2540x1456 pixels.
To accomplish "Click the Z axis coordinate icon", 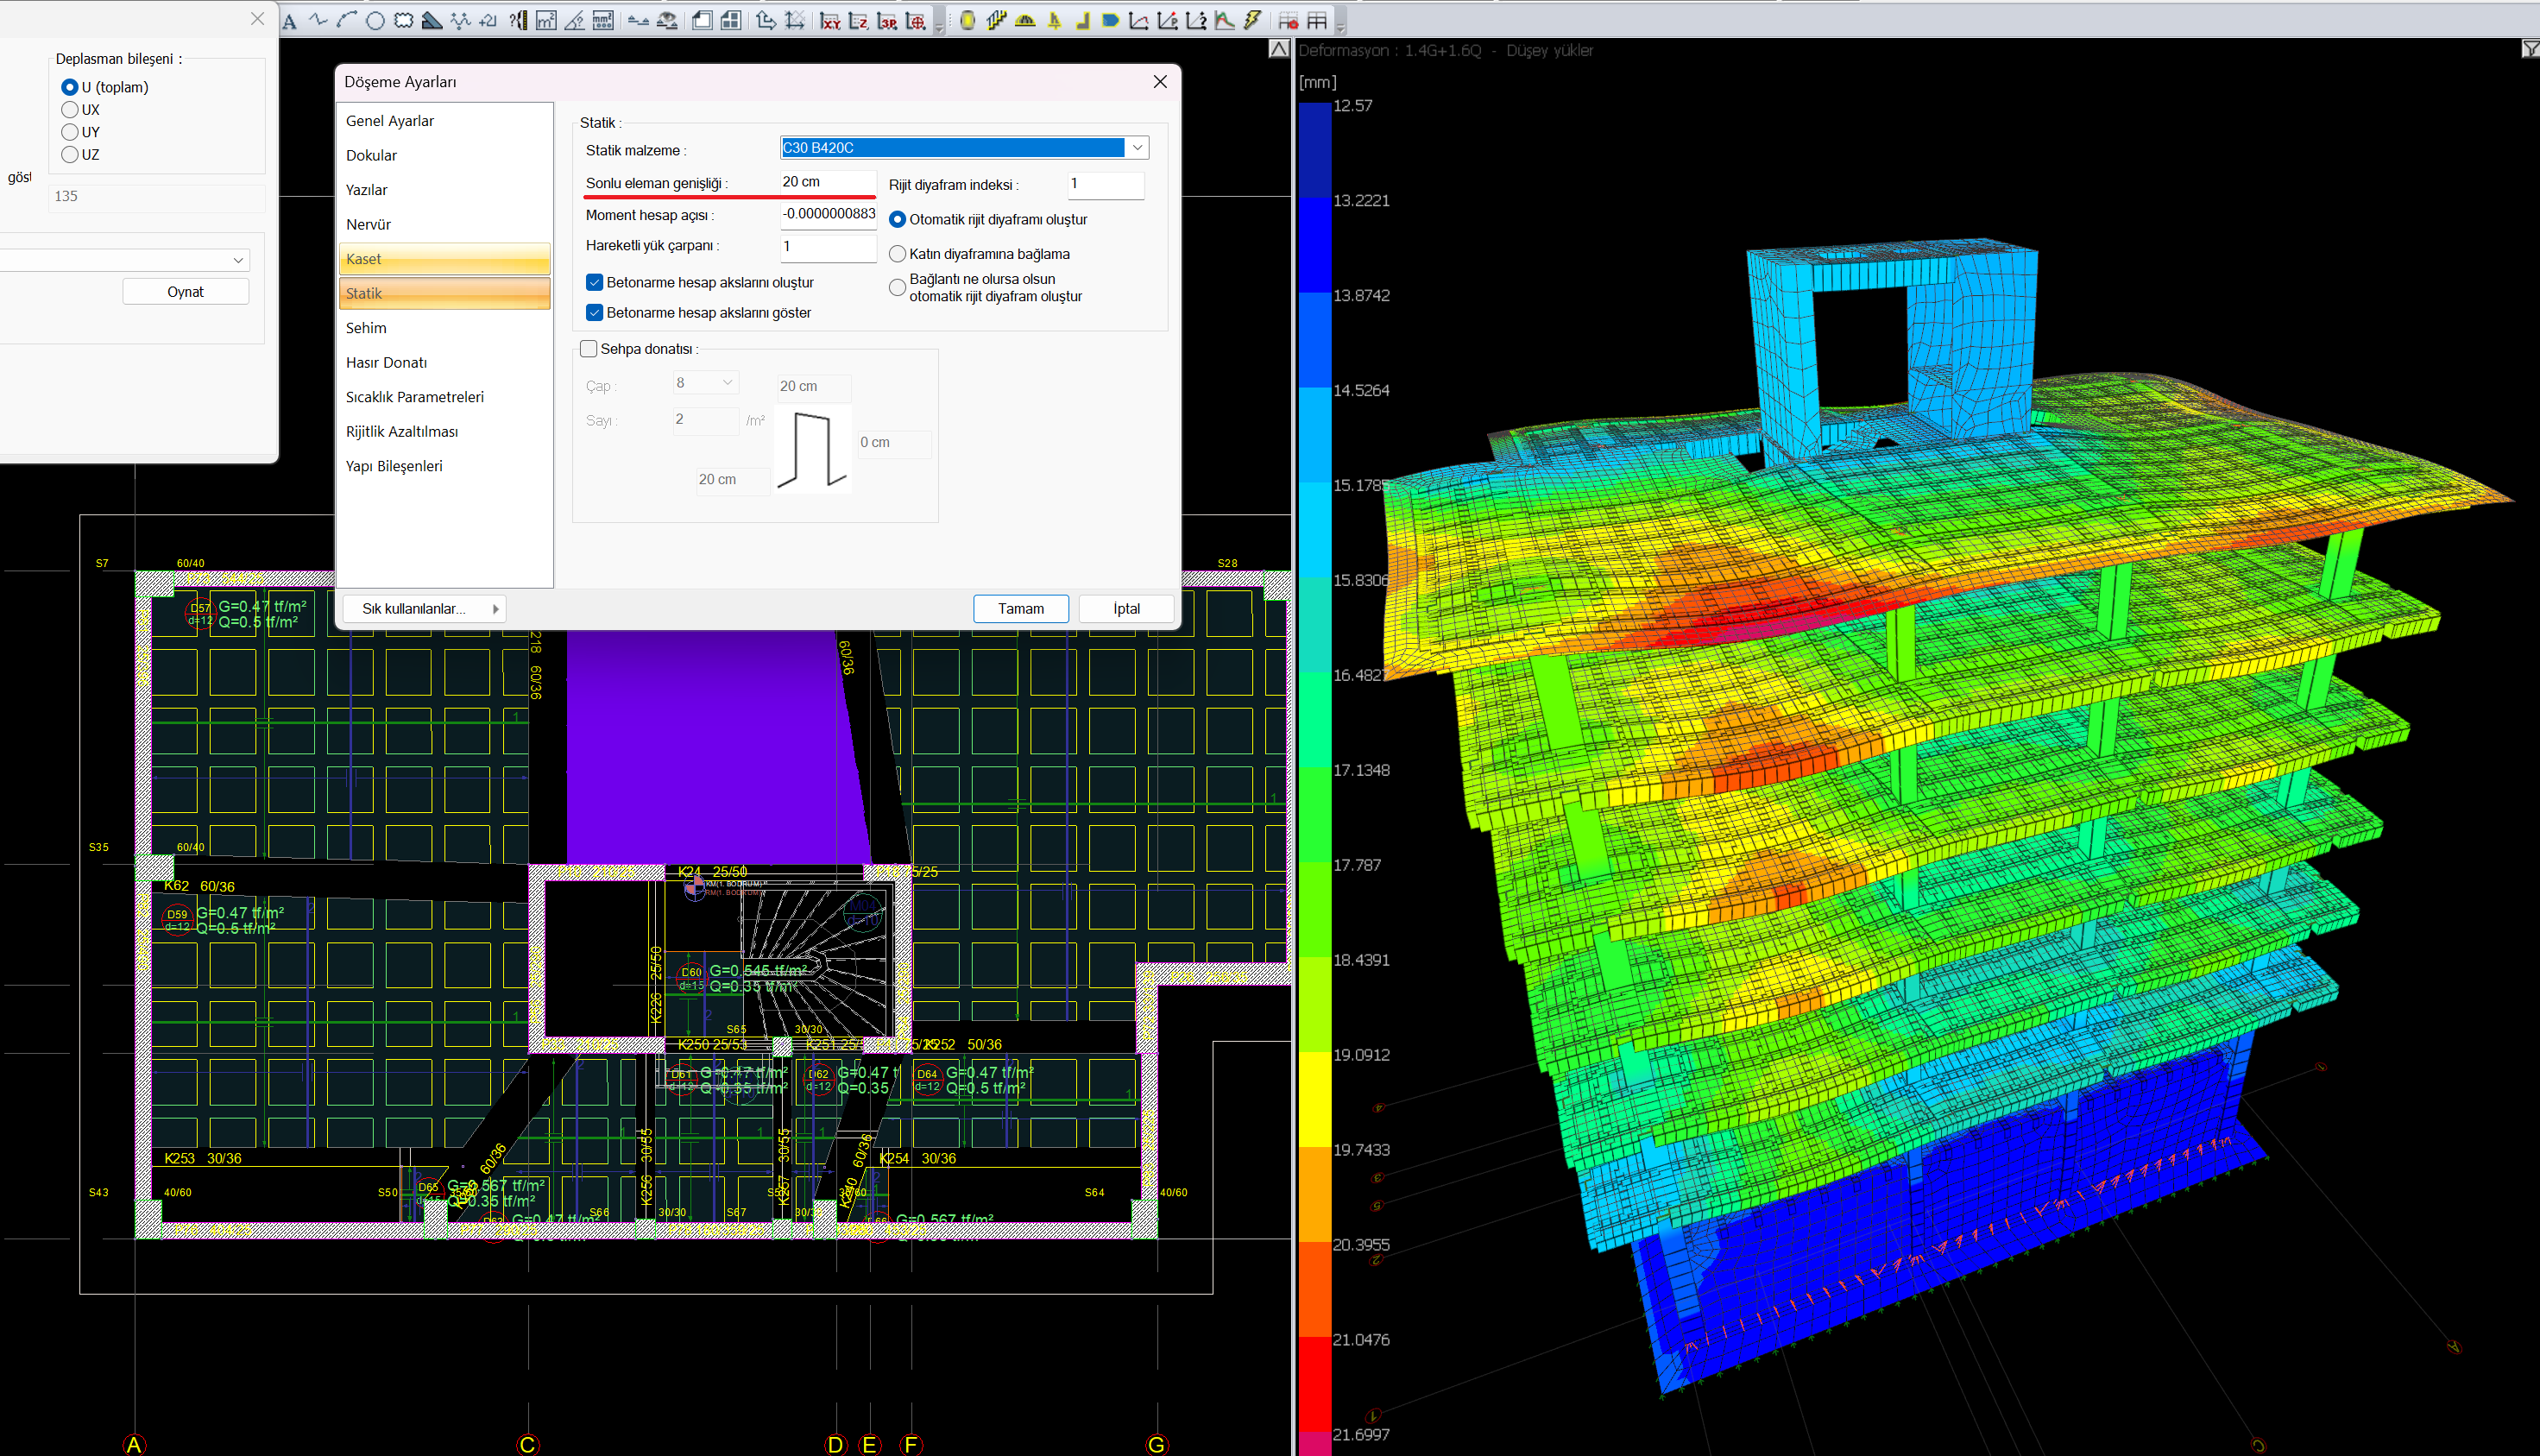I will click(859, 21).
